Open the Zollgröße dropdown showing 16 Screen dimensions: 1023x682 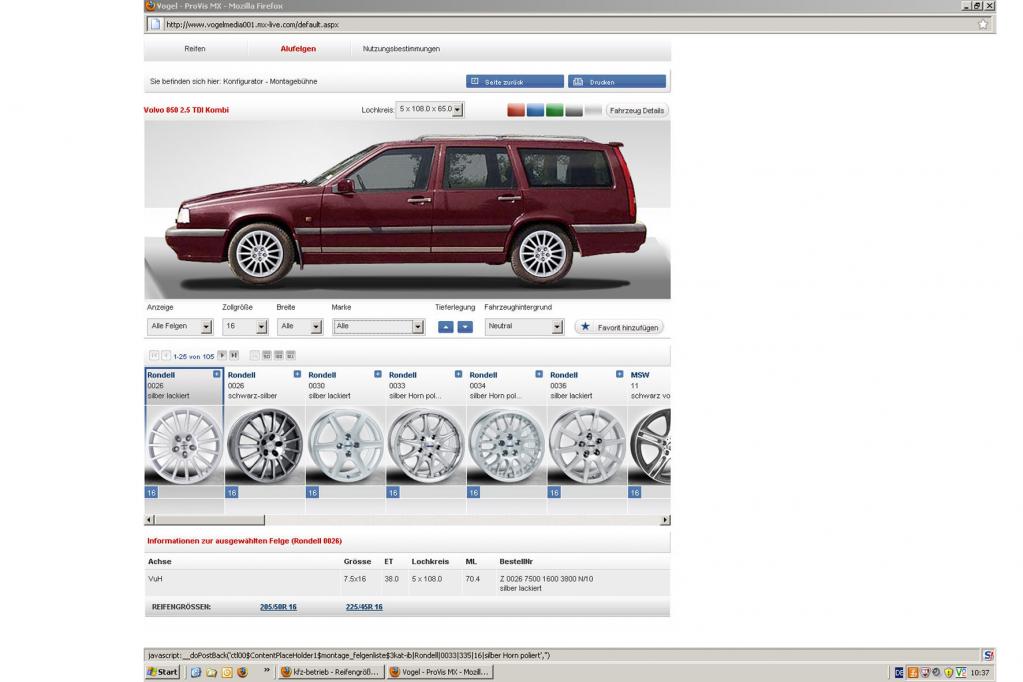[x=245, y=326]
